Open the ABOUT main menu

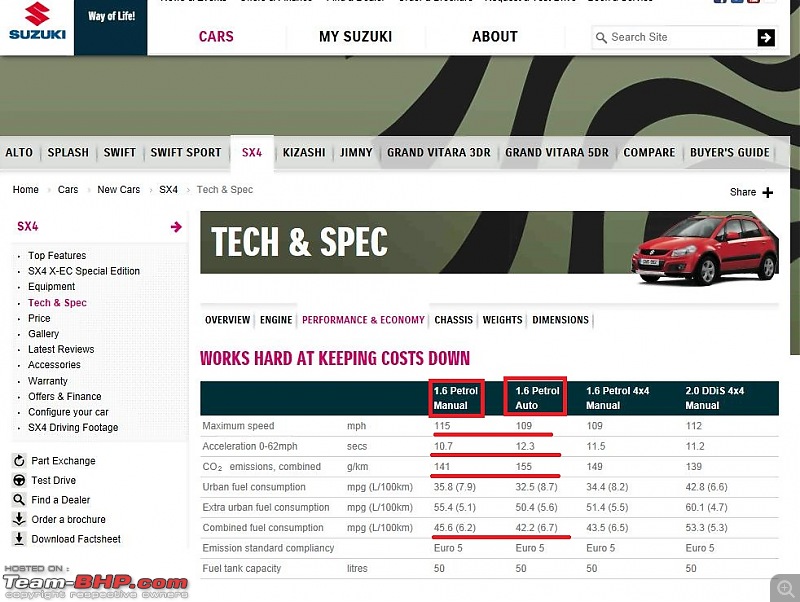coord(494,37)
